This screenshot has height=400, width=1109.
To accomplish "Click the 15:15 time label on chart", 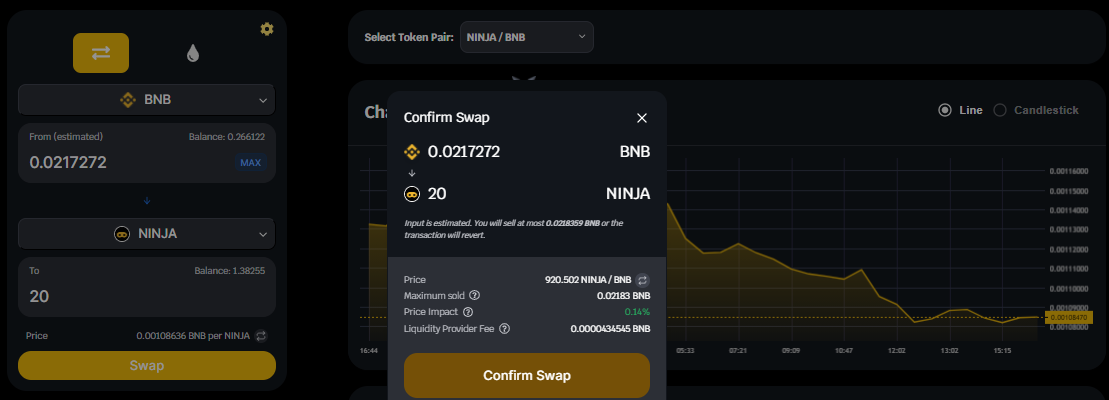I will pyautogui.click(x=1002, y=351).
